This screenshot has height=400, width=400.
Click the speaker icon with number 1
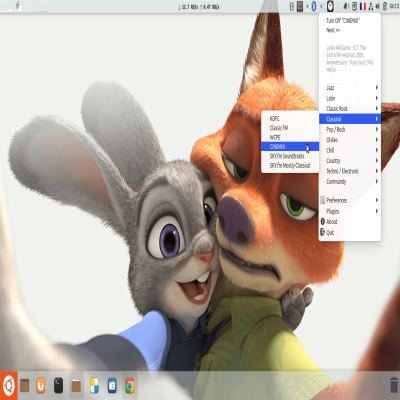(346, 6)
